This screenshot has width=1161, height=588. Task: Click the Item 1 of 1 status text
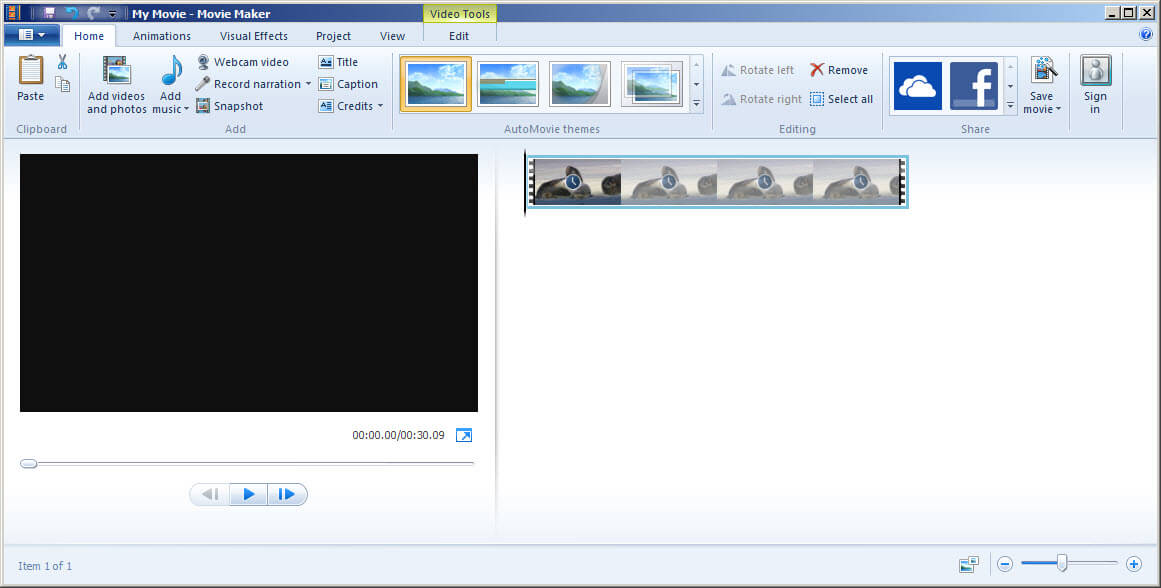pos(45,566)
